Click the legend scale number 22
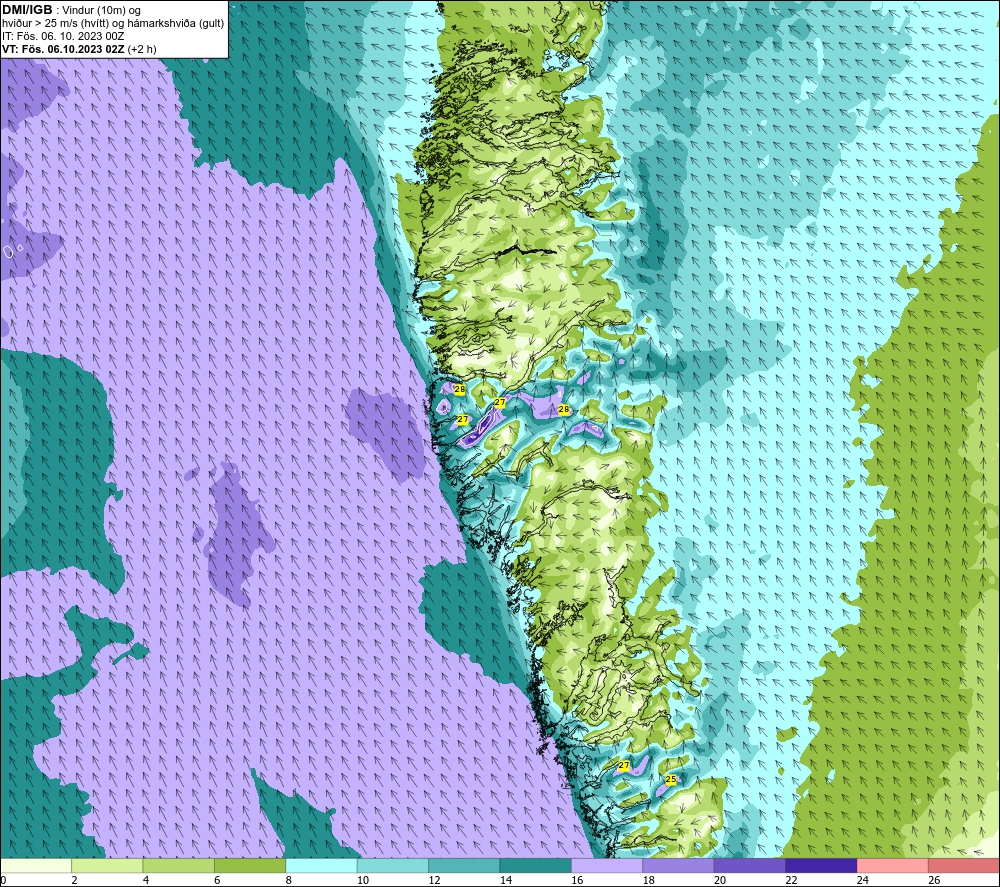 click(791, 880)
